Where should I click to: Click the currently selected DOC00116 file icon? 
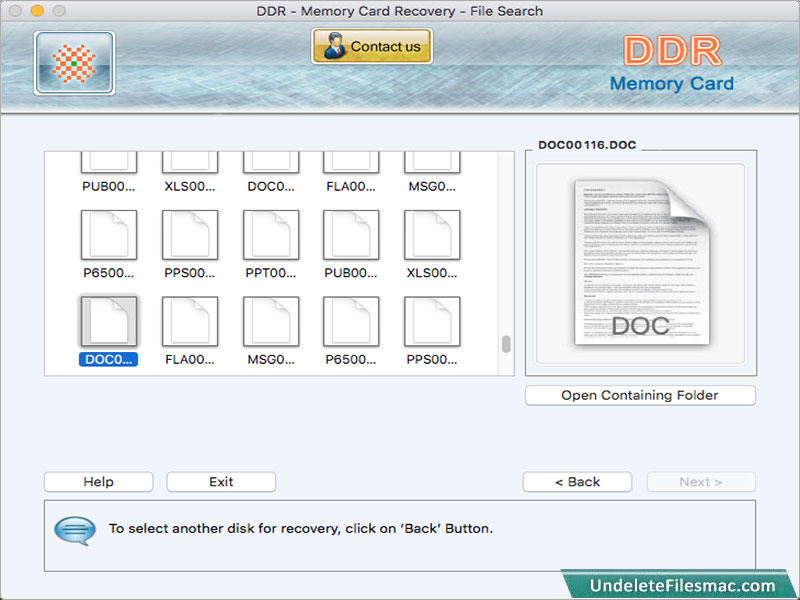(x=109, y=322)
